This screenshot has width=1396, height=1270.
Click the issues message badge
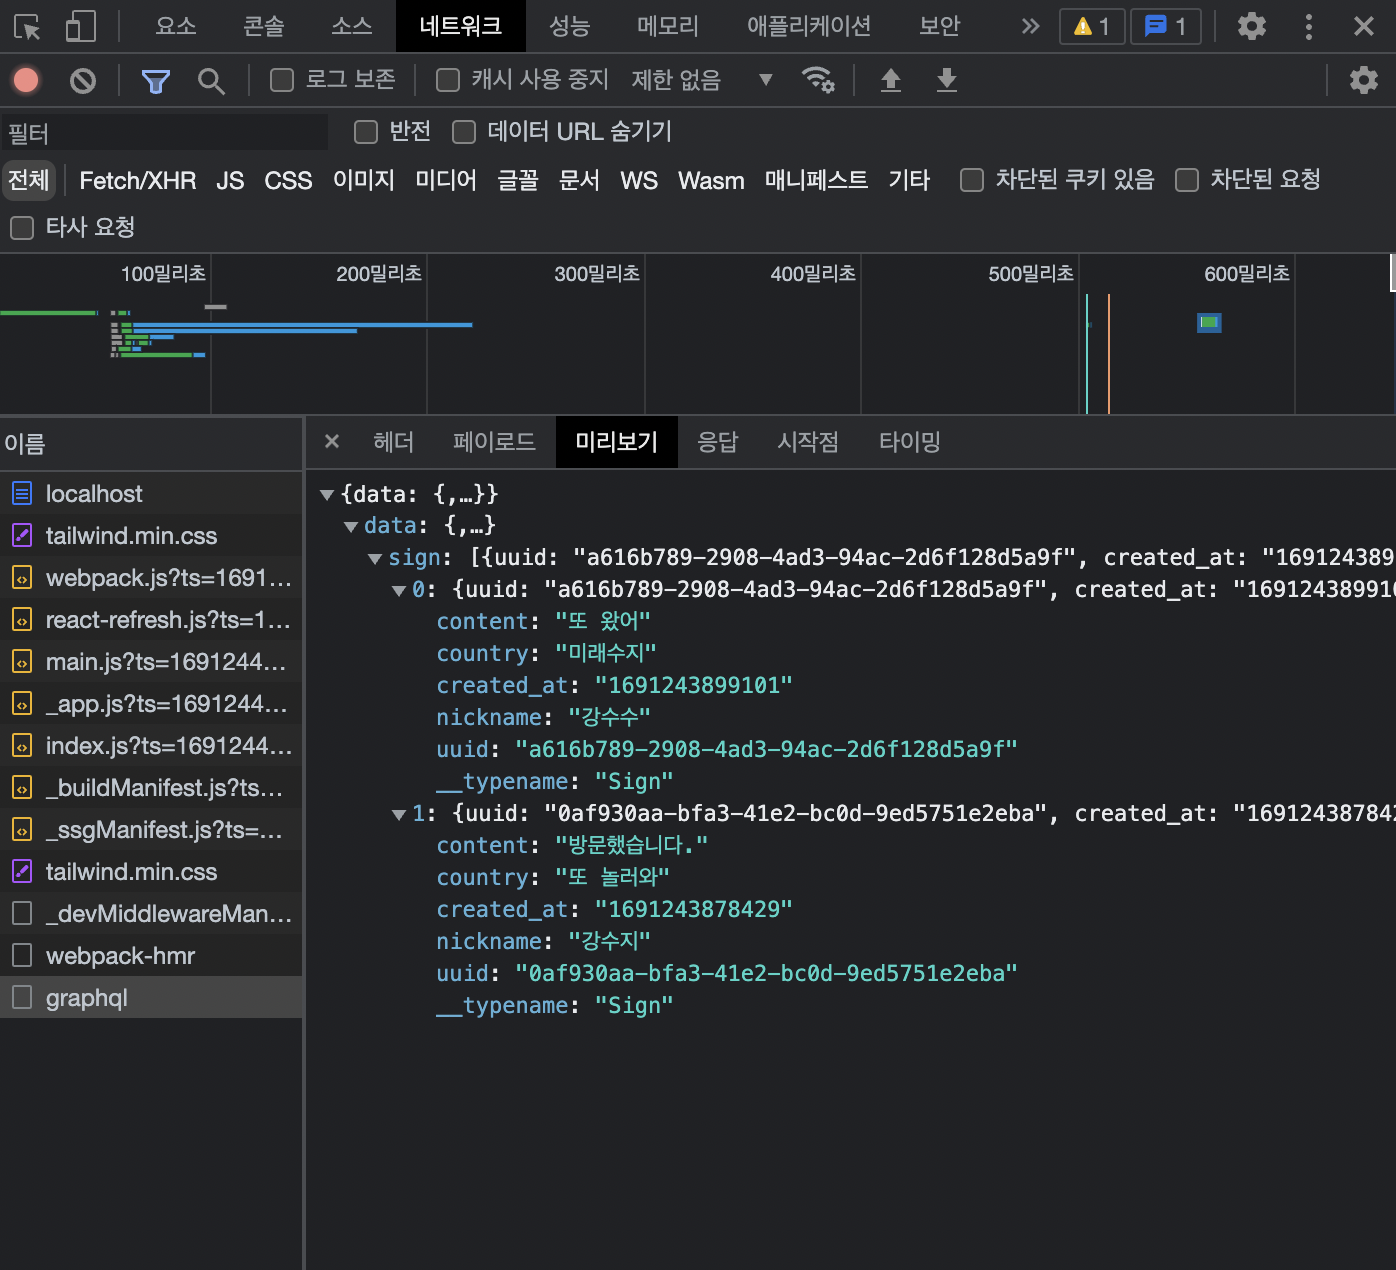coord(1165,26)
